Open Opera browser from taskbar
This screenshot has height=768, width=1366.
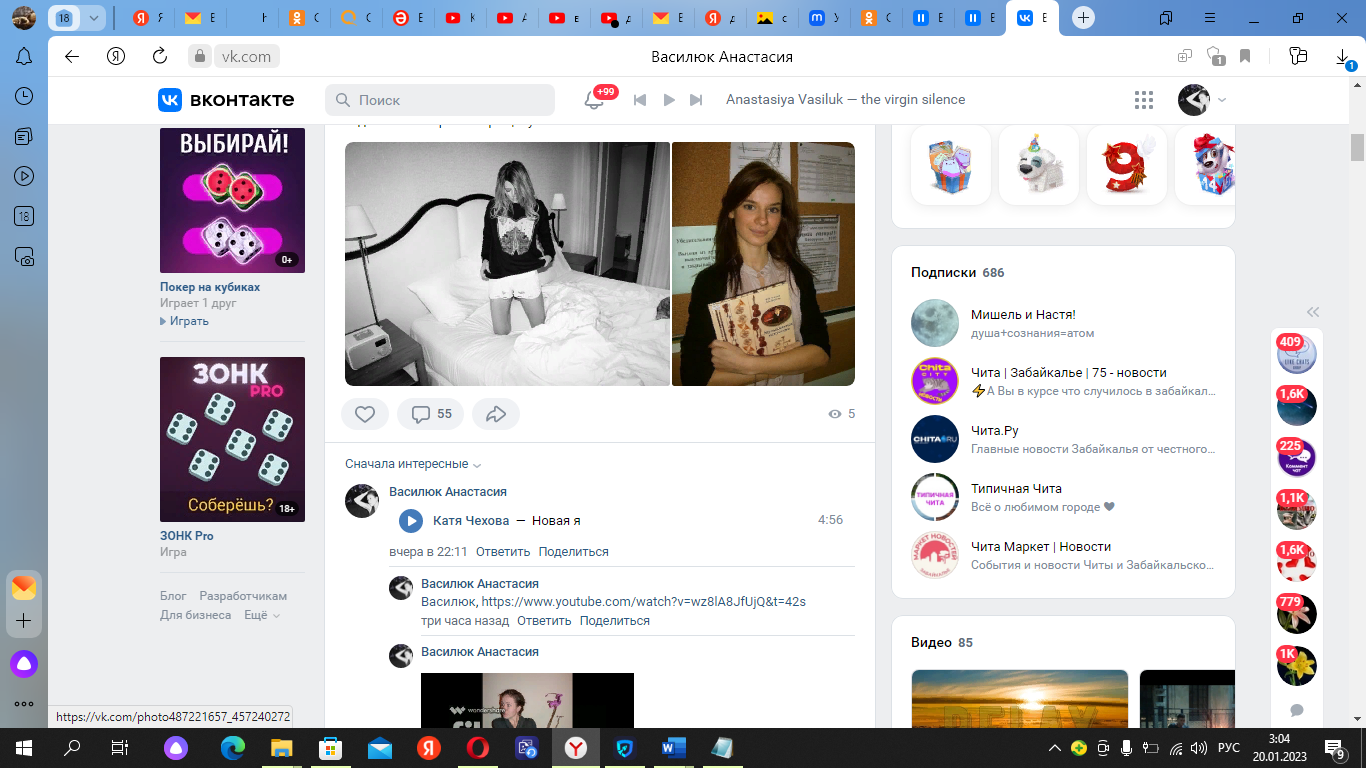pos(477,747)
